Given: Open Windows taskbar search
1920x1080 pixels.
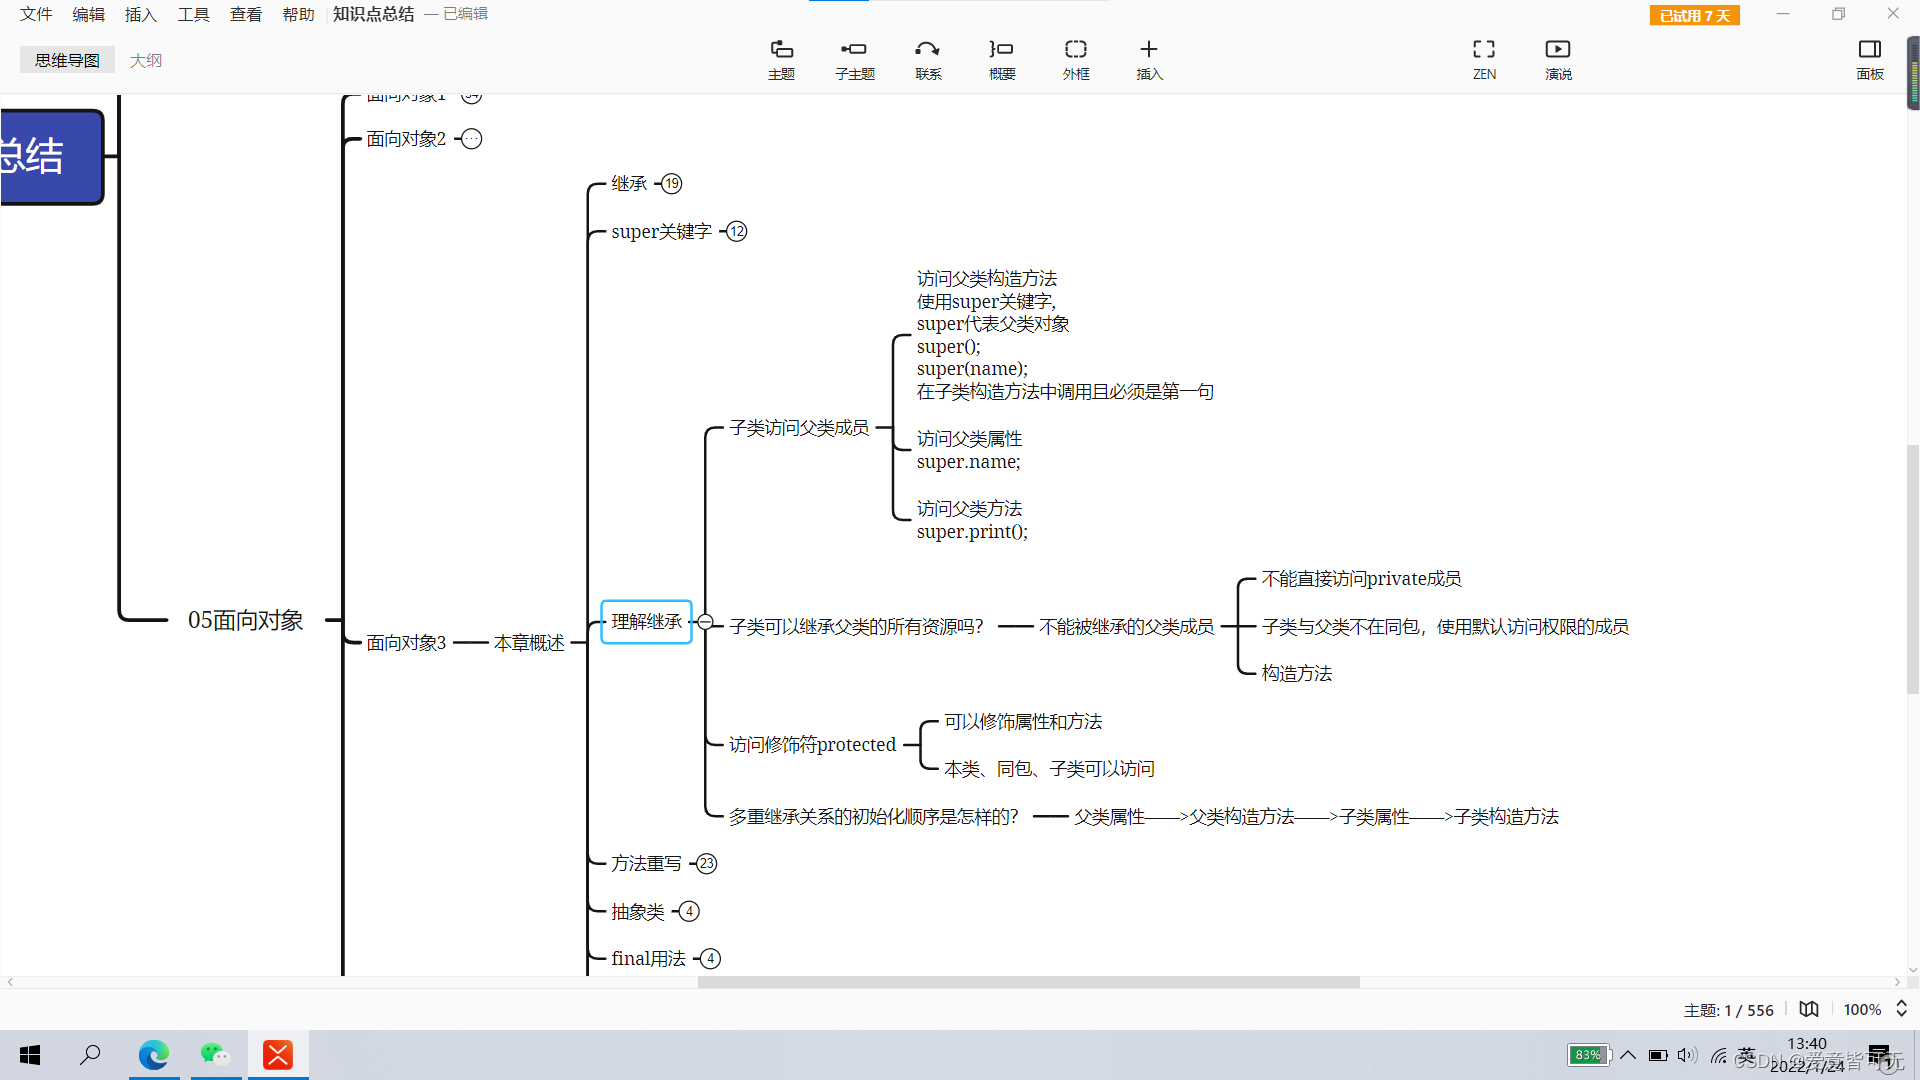Looking at the screenshot, I should tap(91, 1055).
